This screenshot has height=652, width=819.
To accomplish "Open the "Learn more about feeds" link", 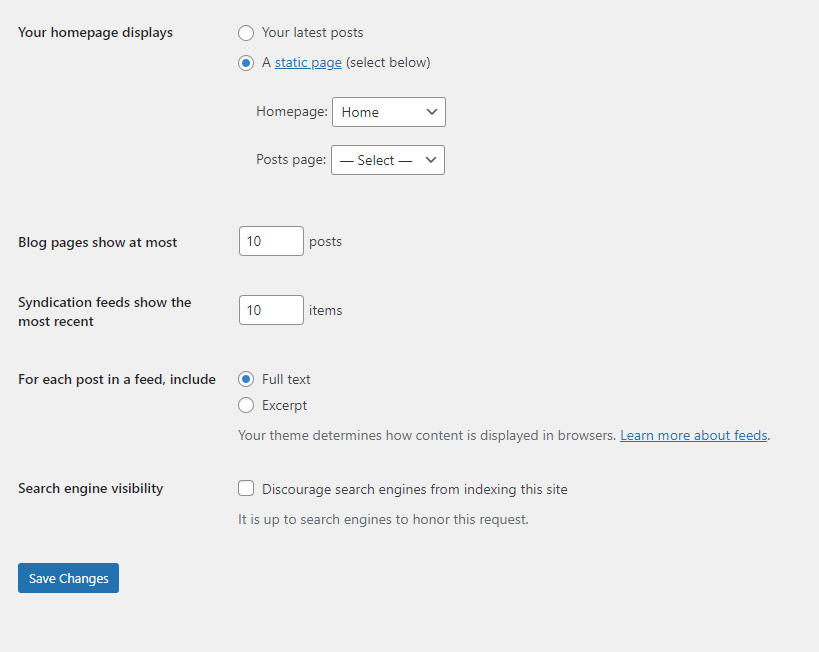I will point(694,435).
